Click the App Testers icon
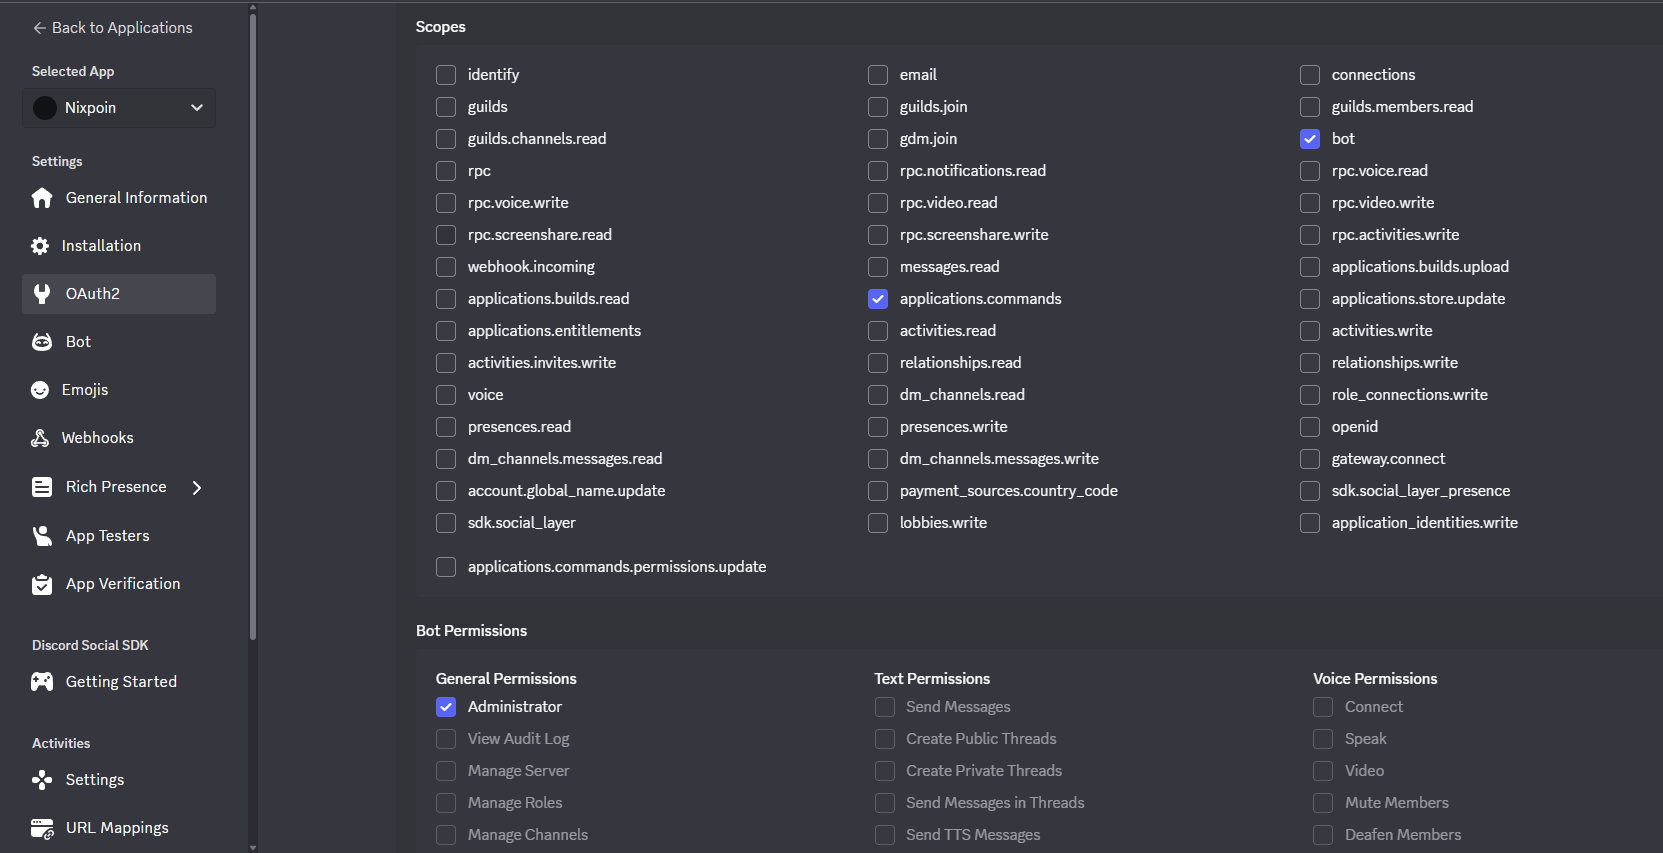The width and height of the screenshot is (1663, 853). coord(42,536)
